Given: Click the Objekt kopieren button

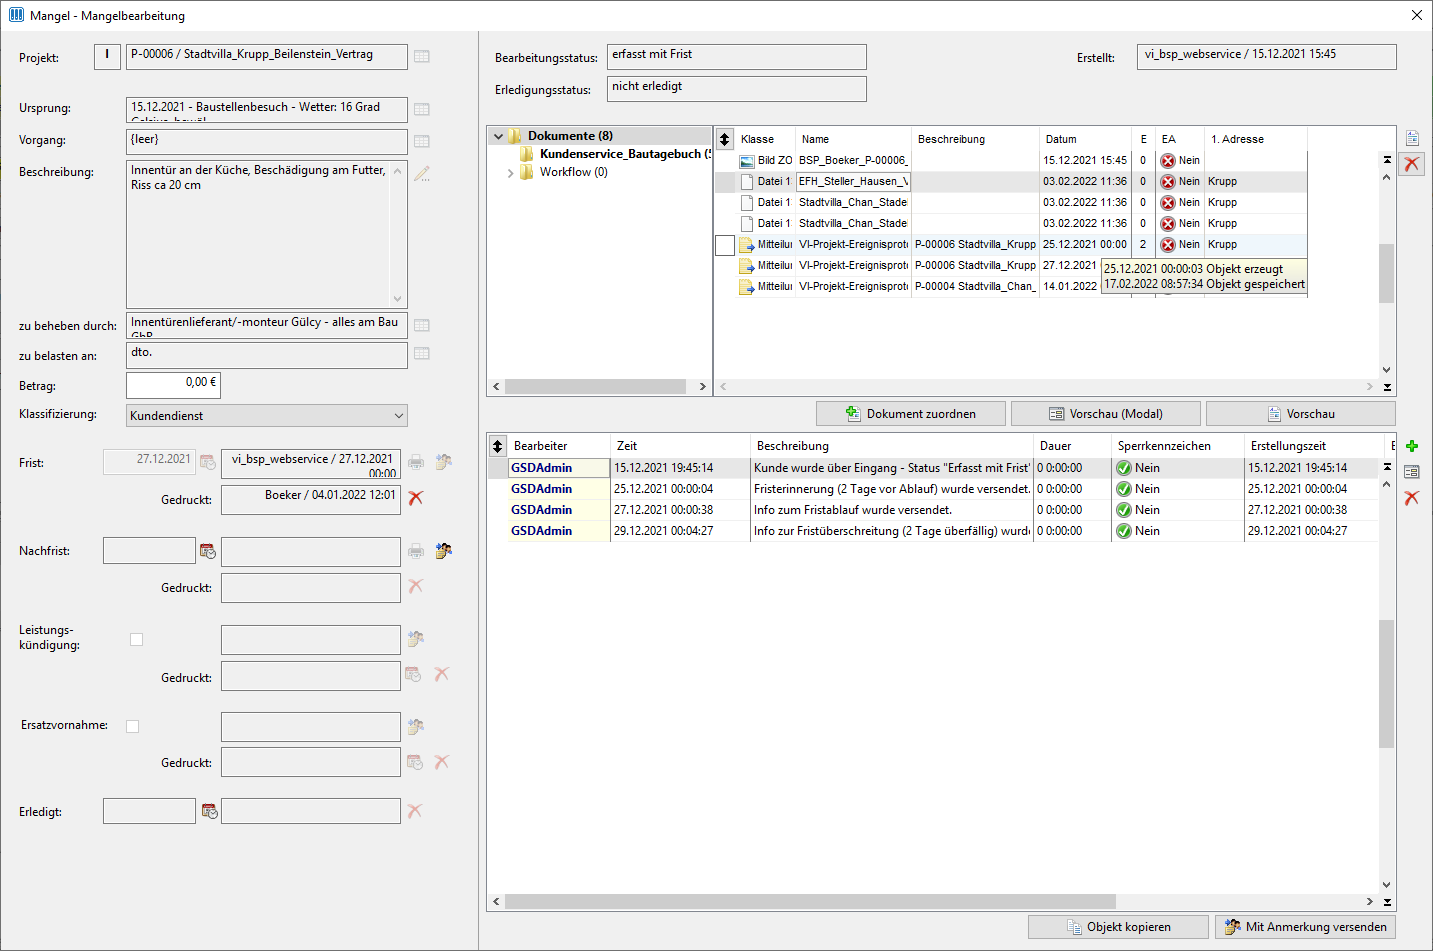Looking at the screenshot, I should click(x=1118, y=927).
